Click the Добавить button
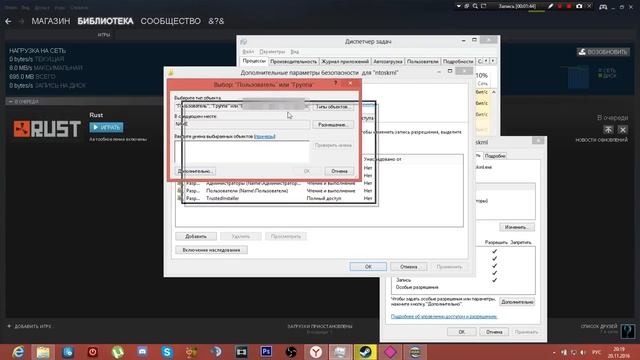640x360 pixels. click(x=196, y=236)
